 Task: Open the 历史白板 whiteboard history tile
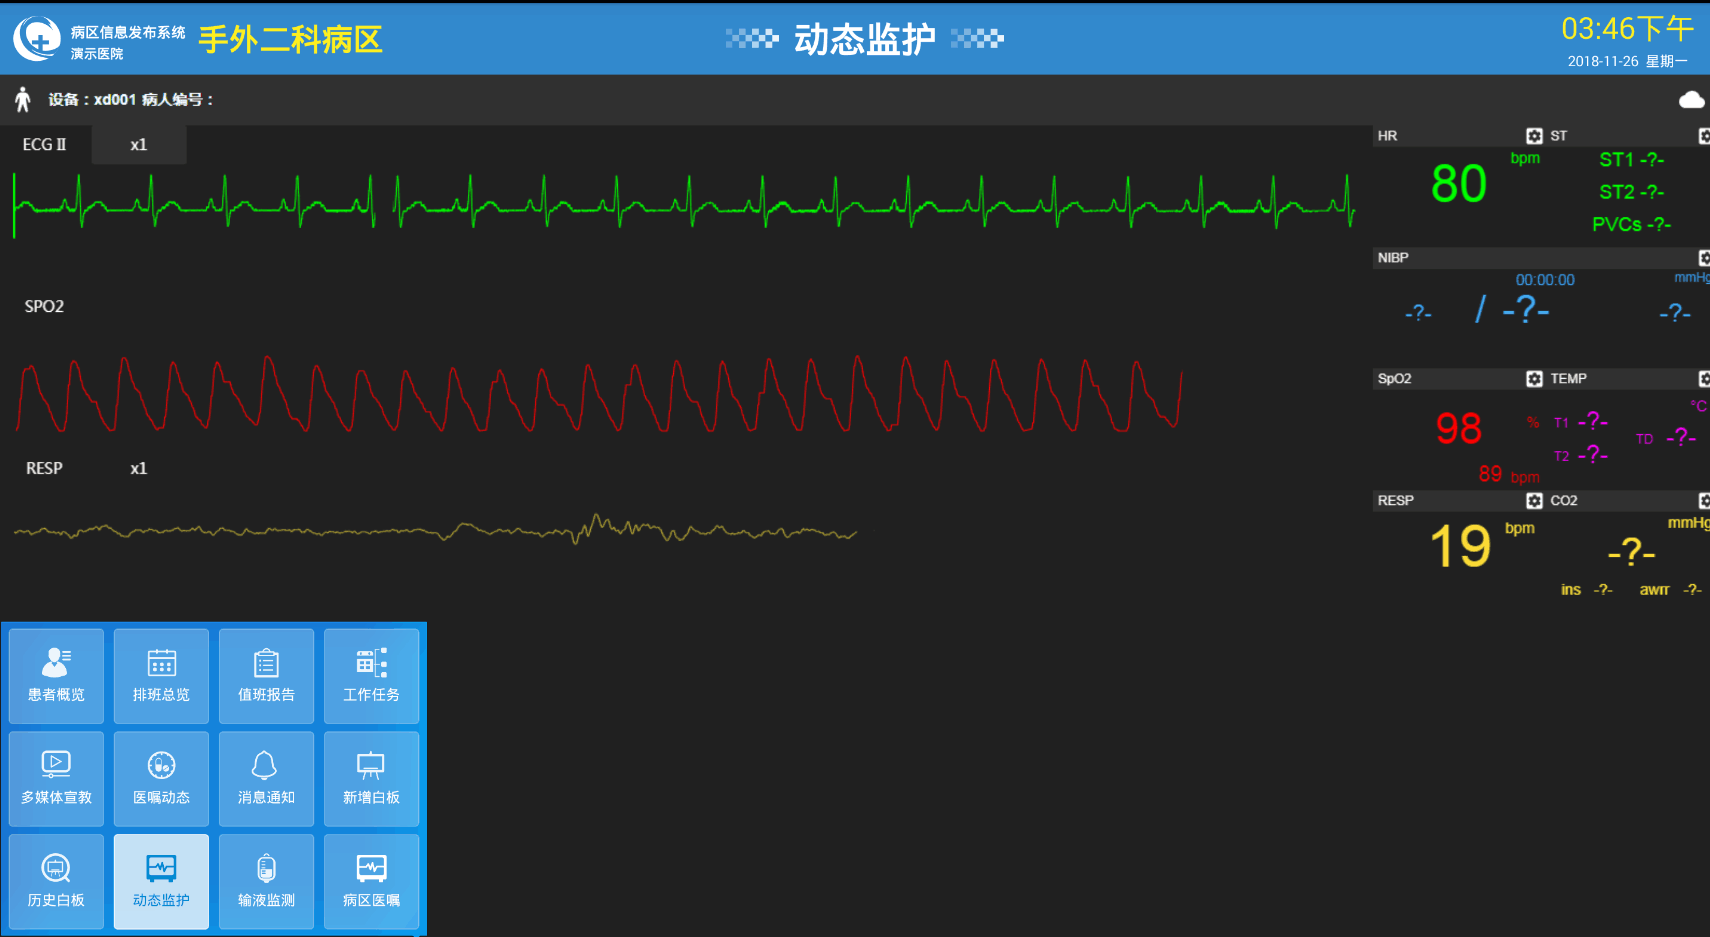point(56,882)
